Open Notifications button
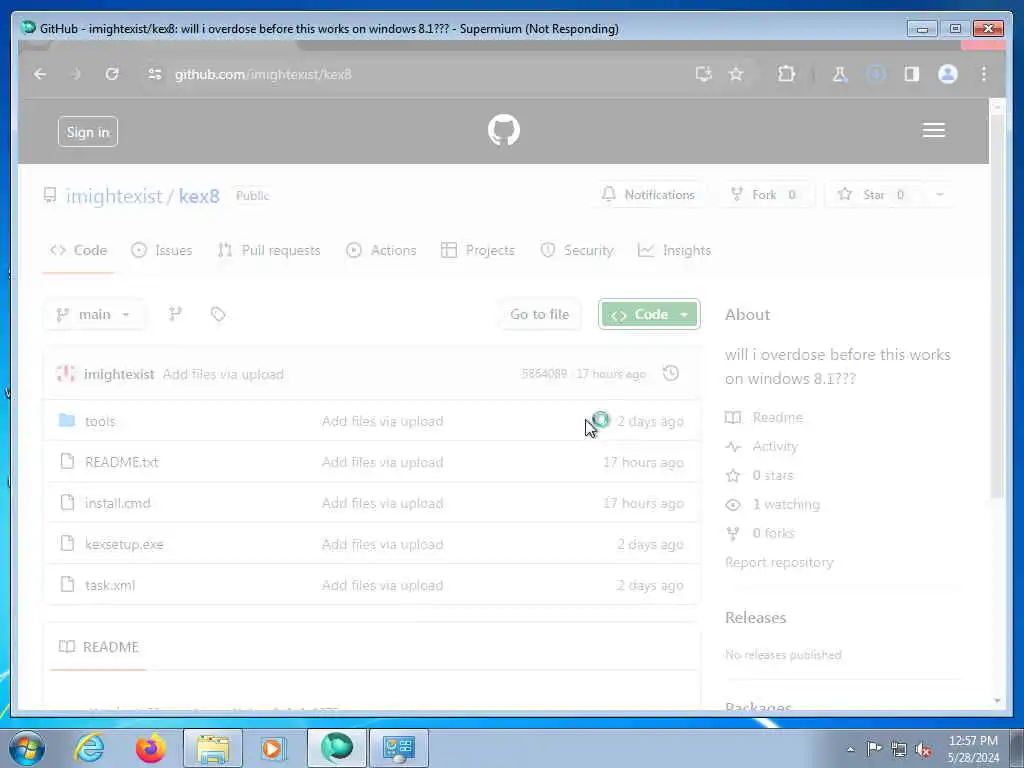This screenshot has width=1024, height=768. [x=648, y=195]
